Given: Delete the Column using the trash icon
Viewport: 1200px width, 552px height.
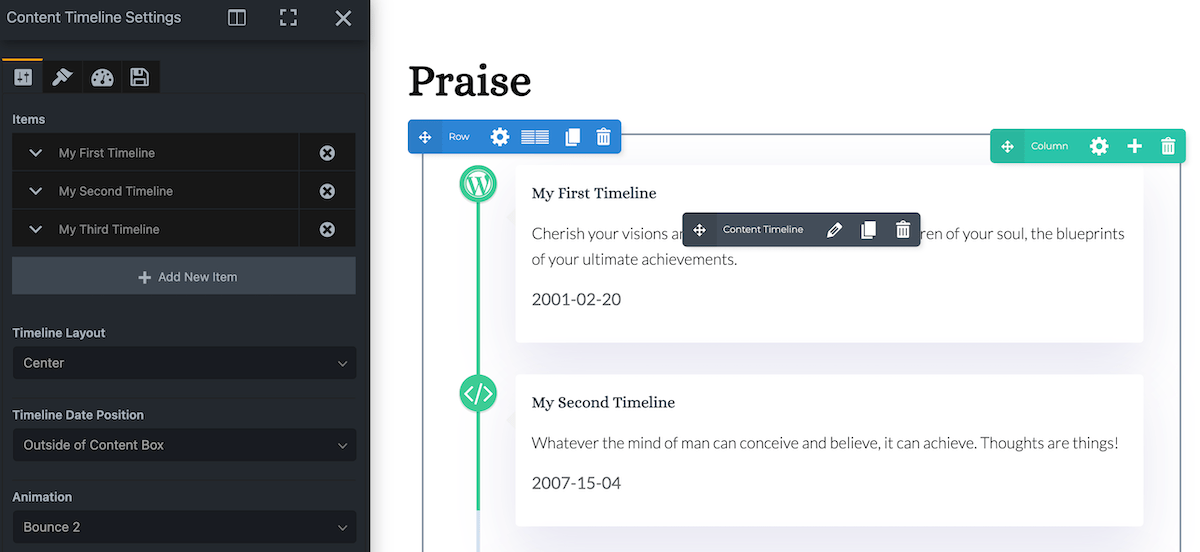Looking at the screenshot, I should pos(1168,146).
